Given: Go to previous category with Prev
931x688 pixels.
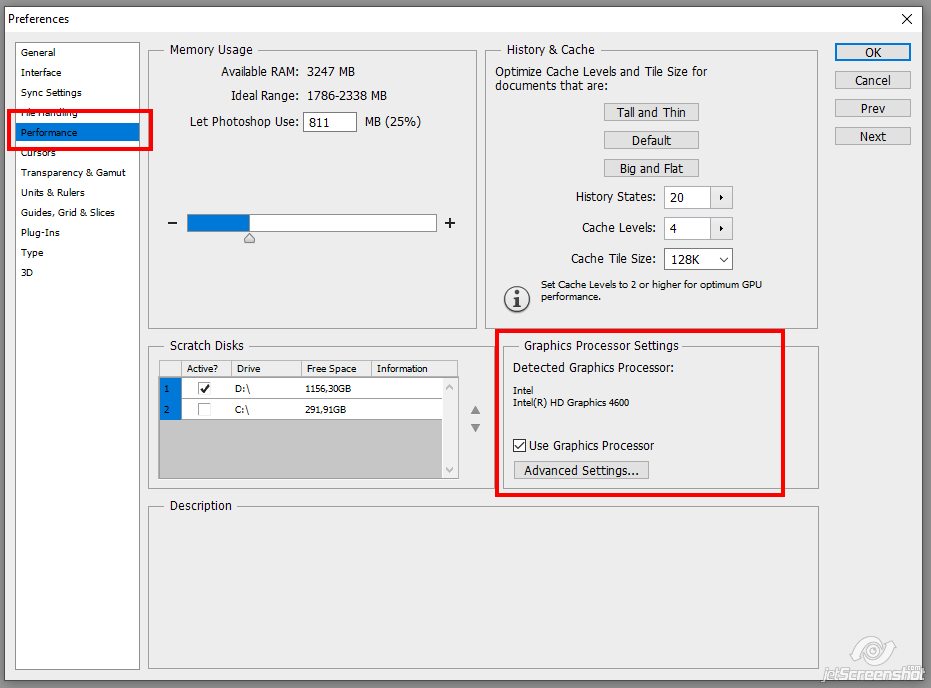Looking at the screenshot, I should coord(872,108).
